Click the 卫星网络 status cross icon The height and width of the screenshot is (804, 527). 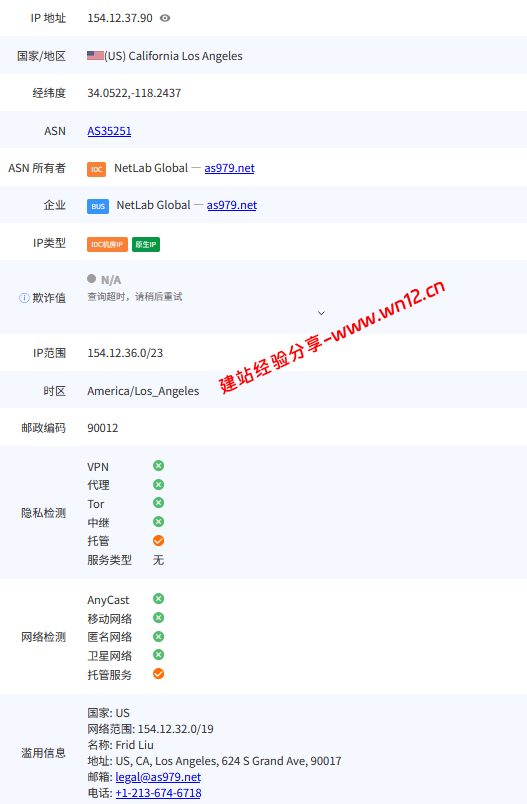(158, 655)
